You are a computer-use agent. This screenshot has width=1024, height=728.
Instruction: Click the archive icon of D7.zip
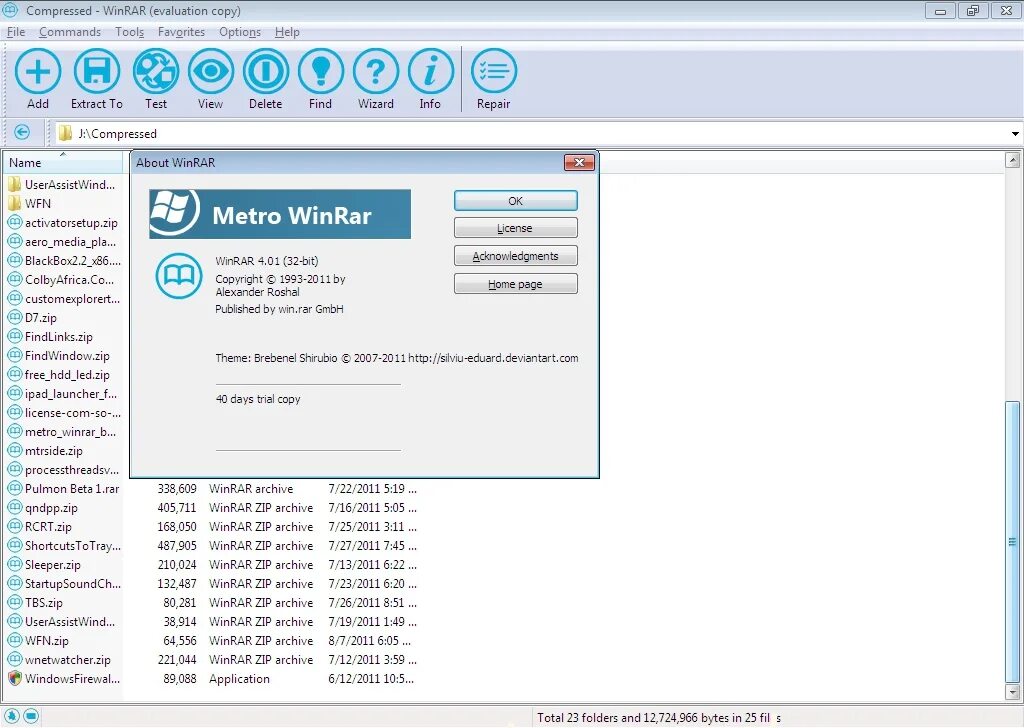coord(15,317)
